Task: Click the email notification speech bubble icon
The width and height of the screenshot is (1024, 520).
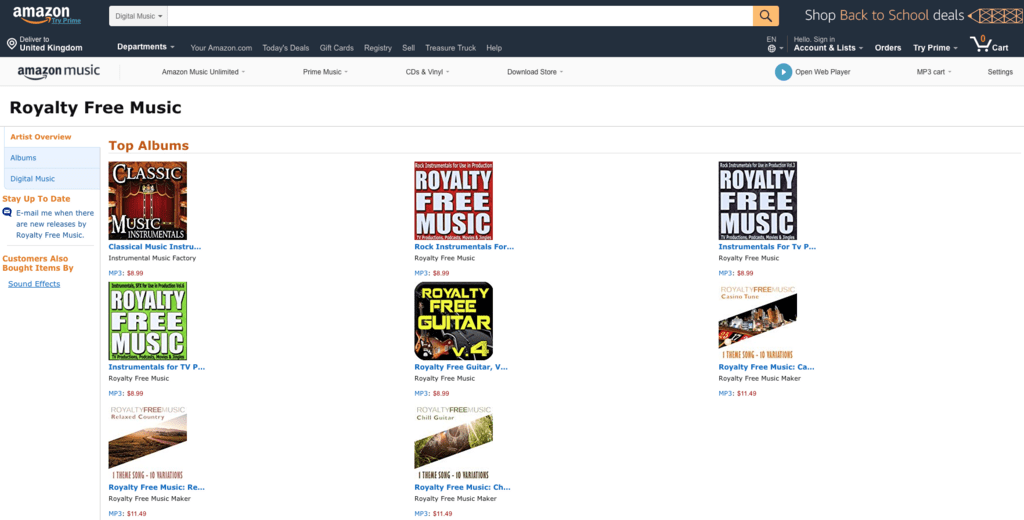Action: 7,212
